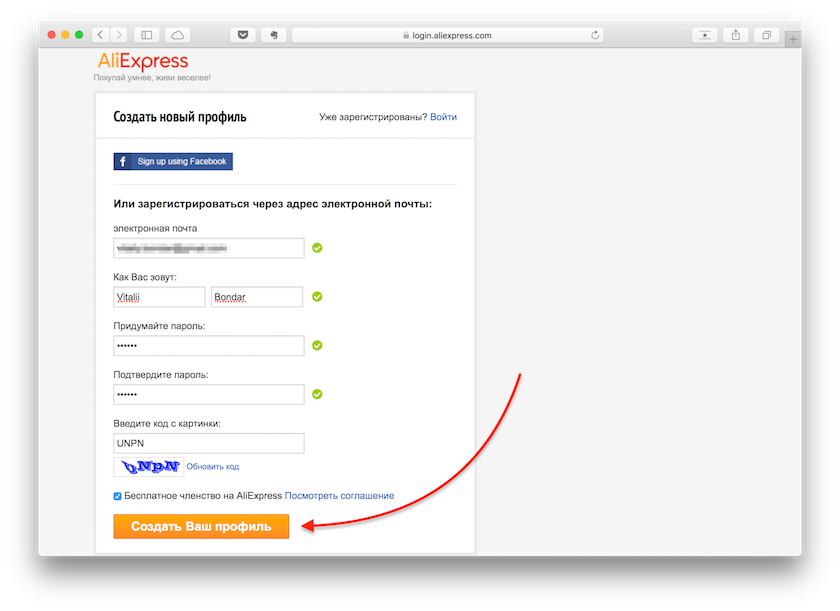The image size is (840, 611).
Task: Click the Войти link
Action: click(443, 117)
